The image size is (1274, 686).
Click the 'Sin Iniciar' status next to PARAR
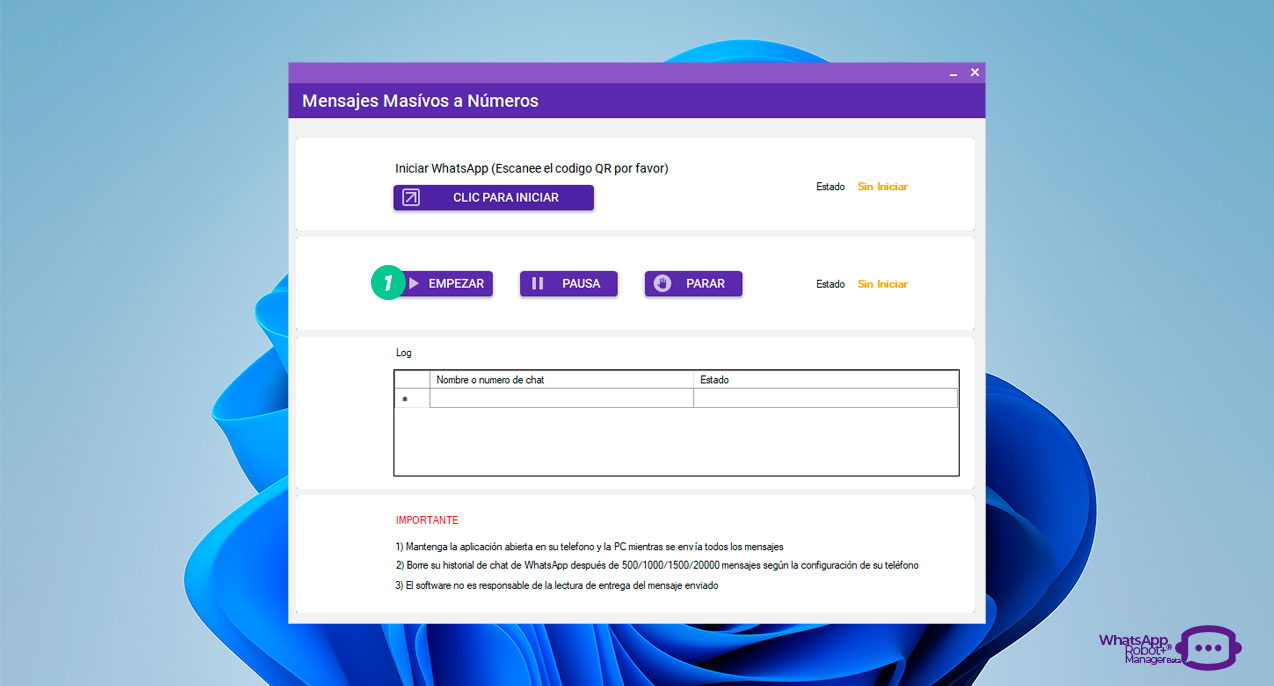(x=882, y=284)
